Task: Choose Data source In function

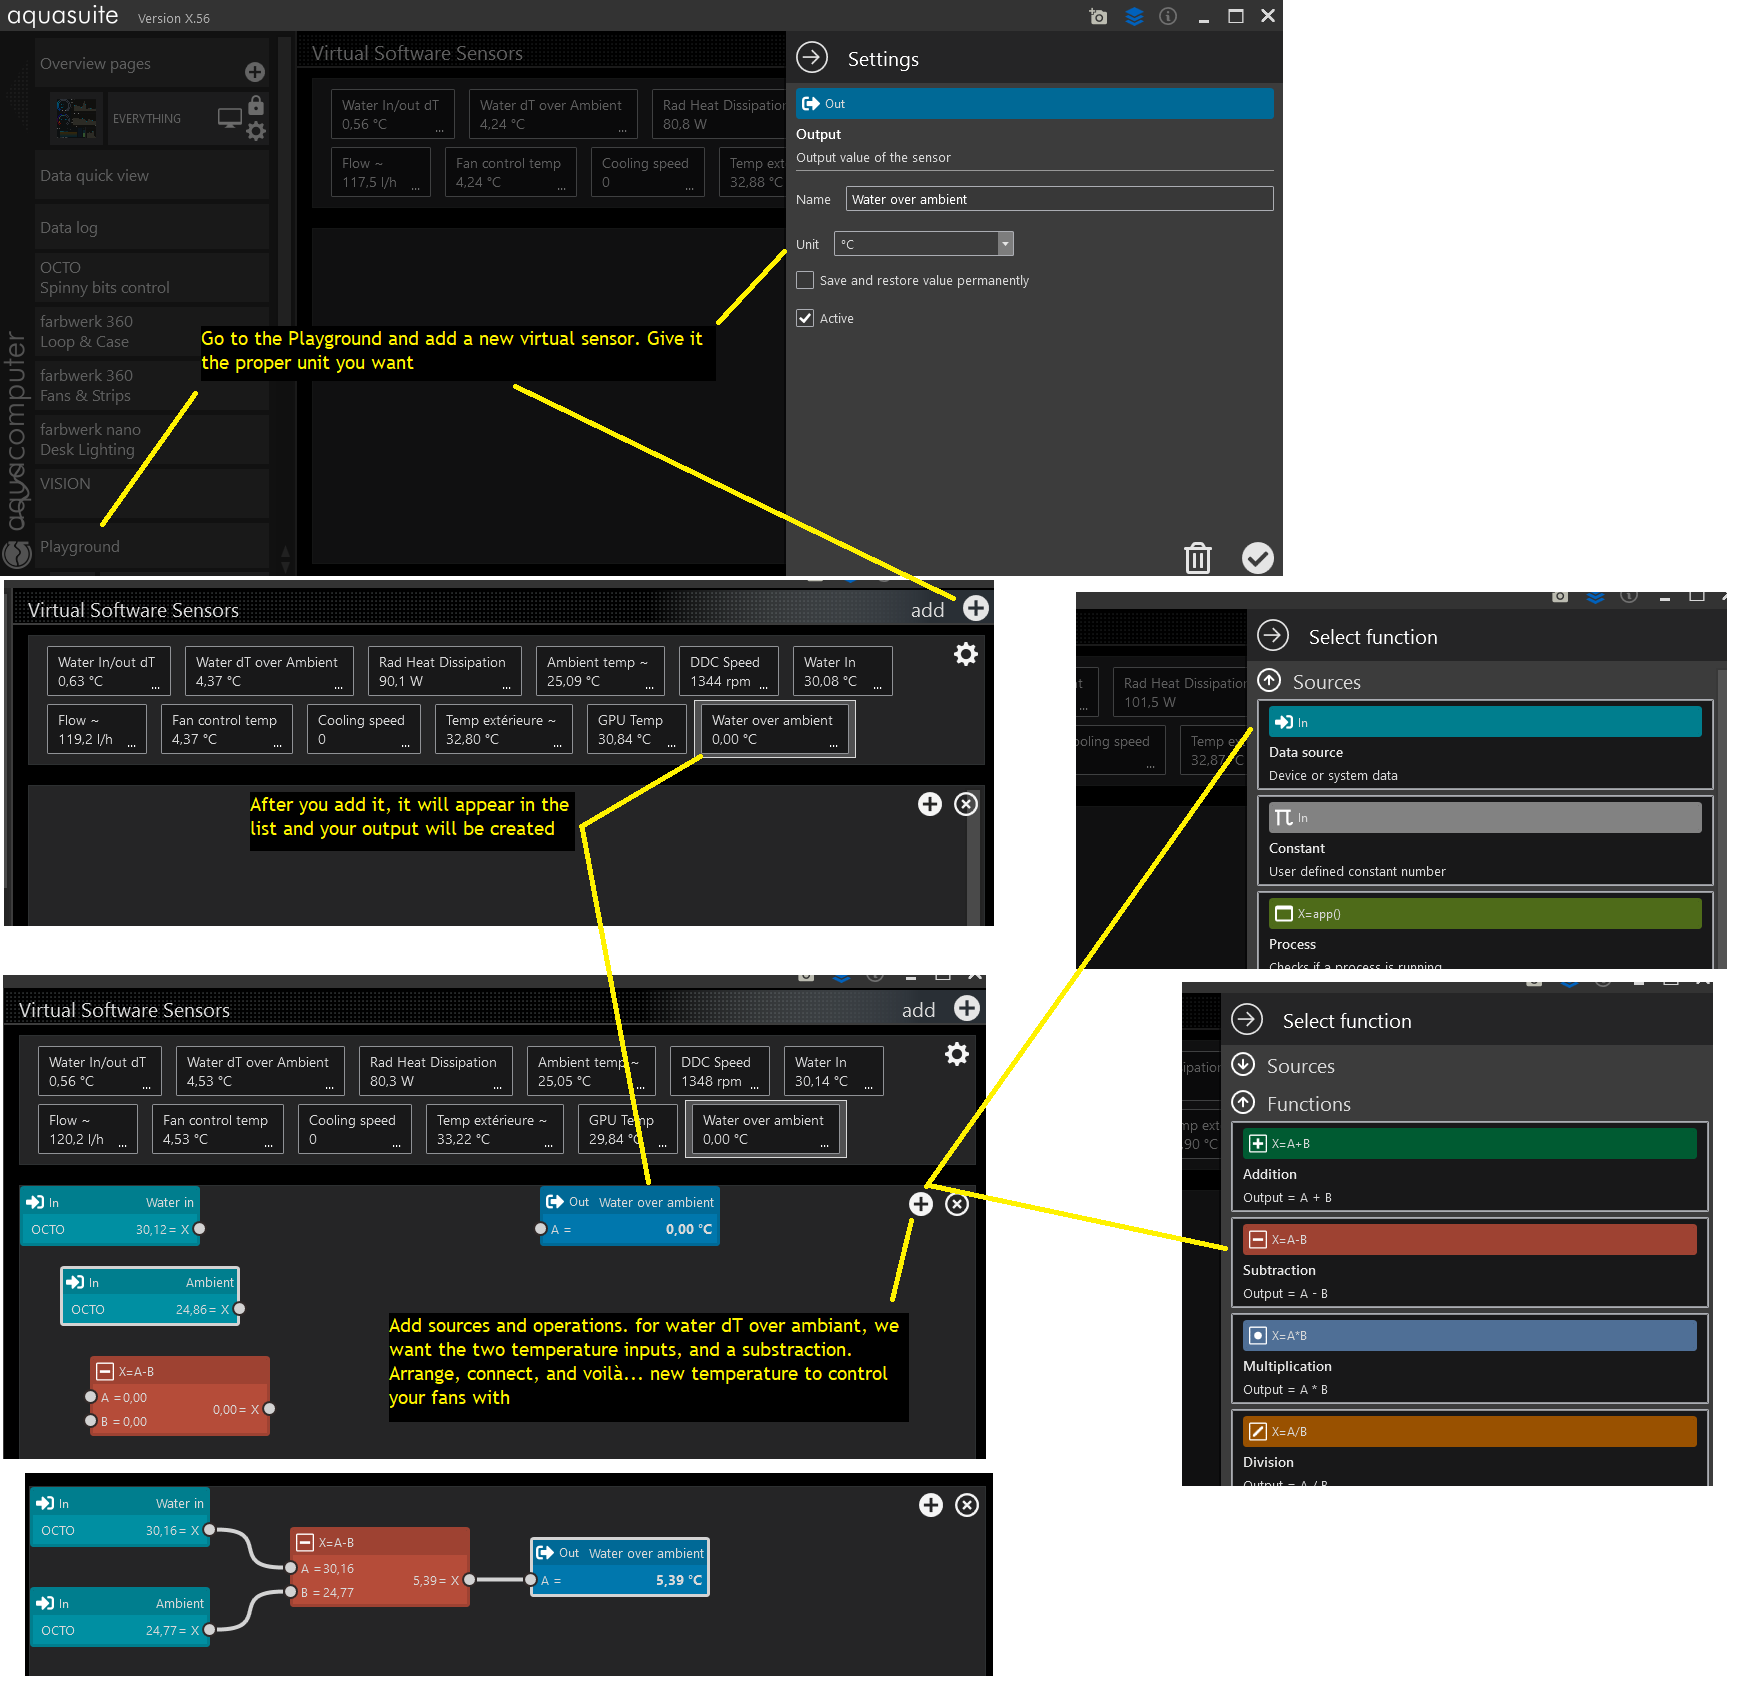Action: (1485, 745)
